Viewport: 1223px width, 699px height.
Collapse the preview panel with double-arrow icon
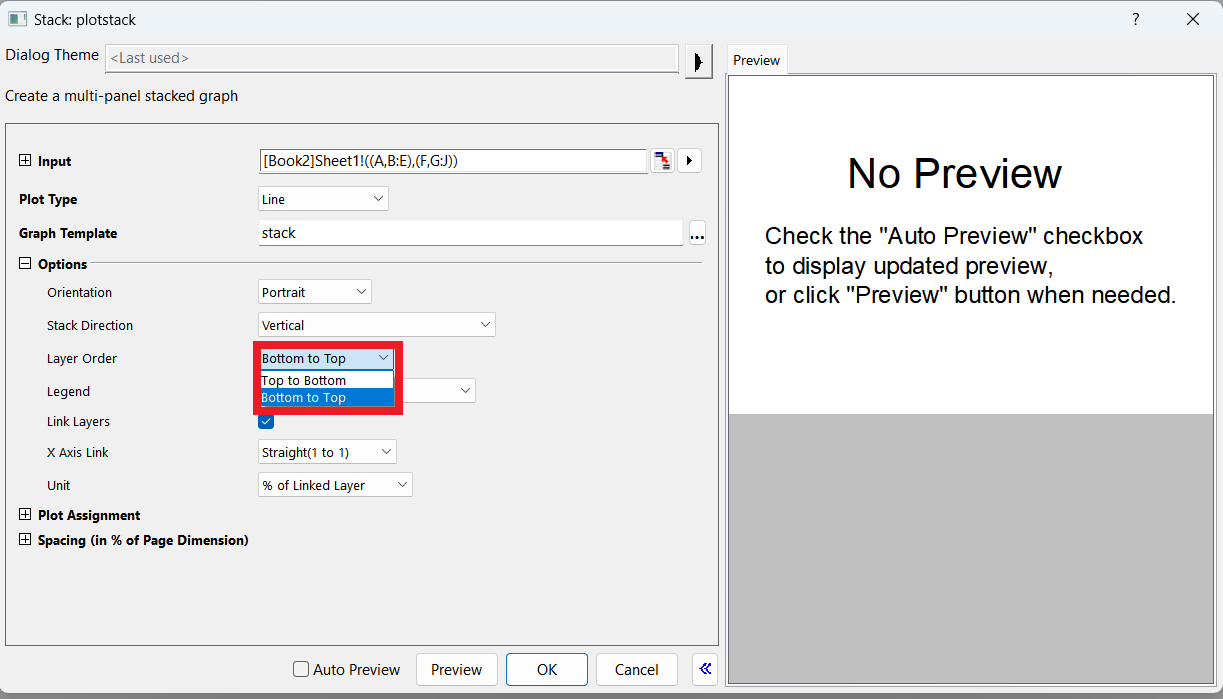point(705,669)
